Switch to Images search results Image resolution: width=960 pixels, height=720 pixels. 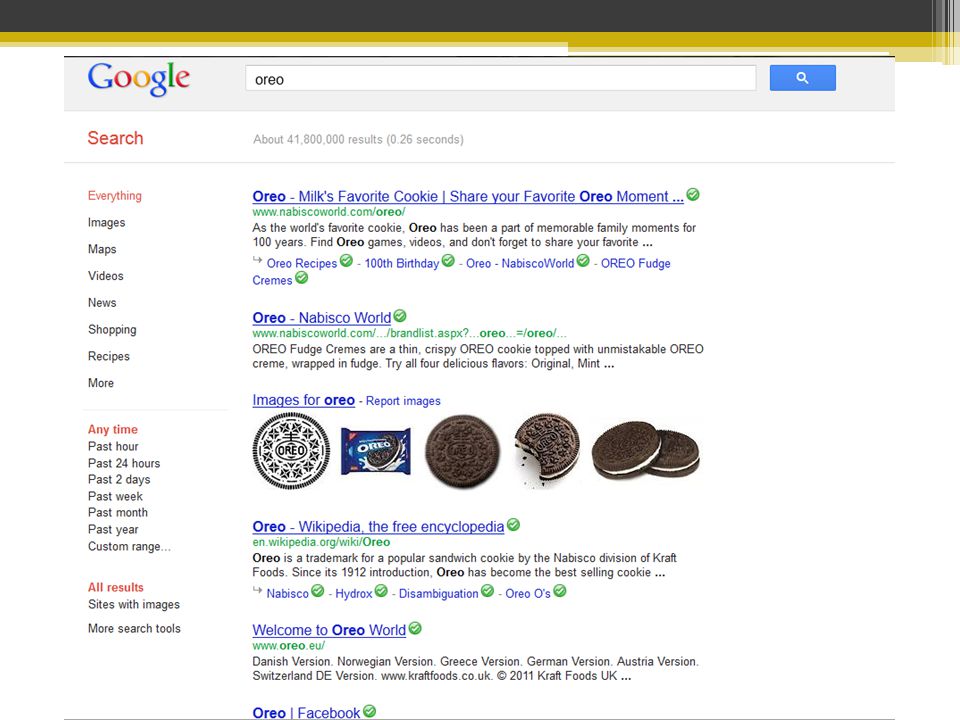pos(107,222)
